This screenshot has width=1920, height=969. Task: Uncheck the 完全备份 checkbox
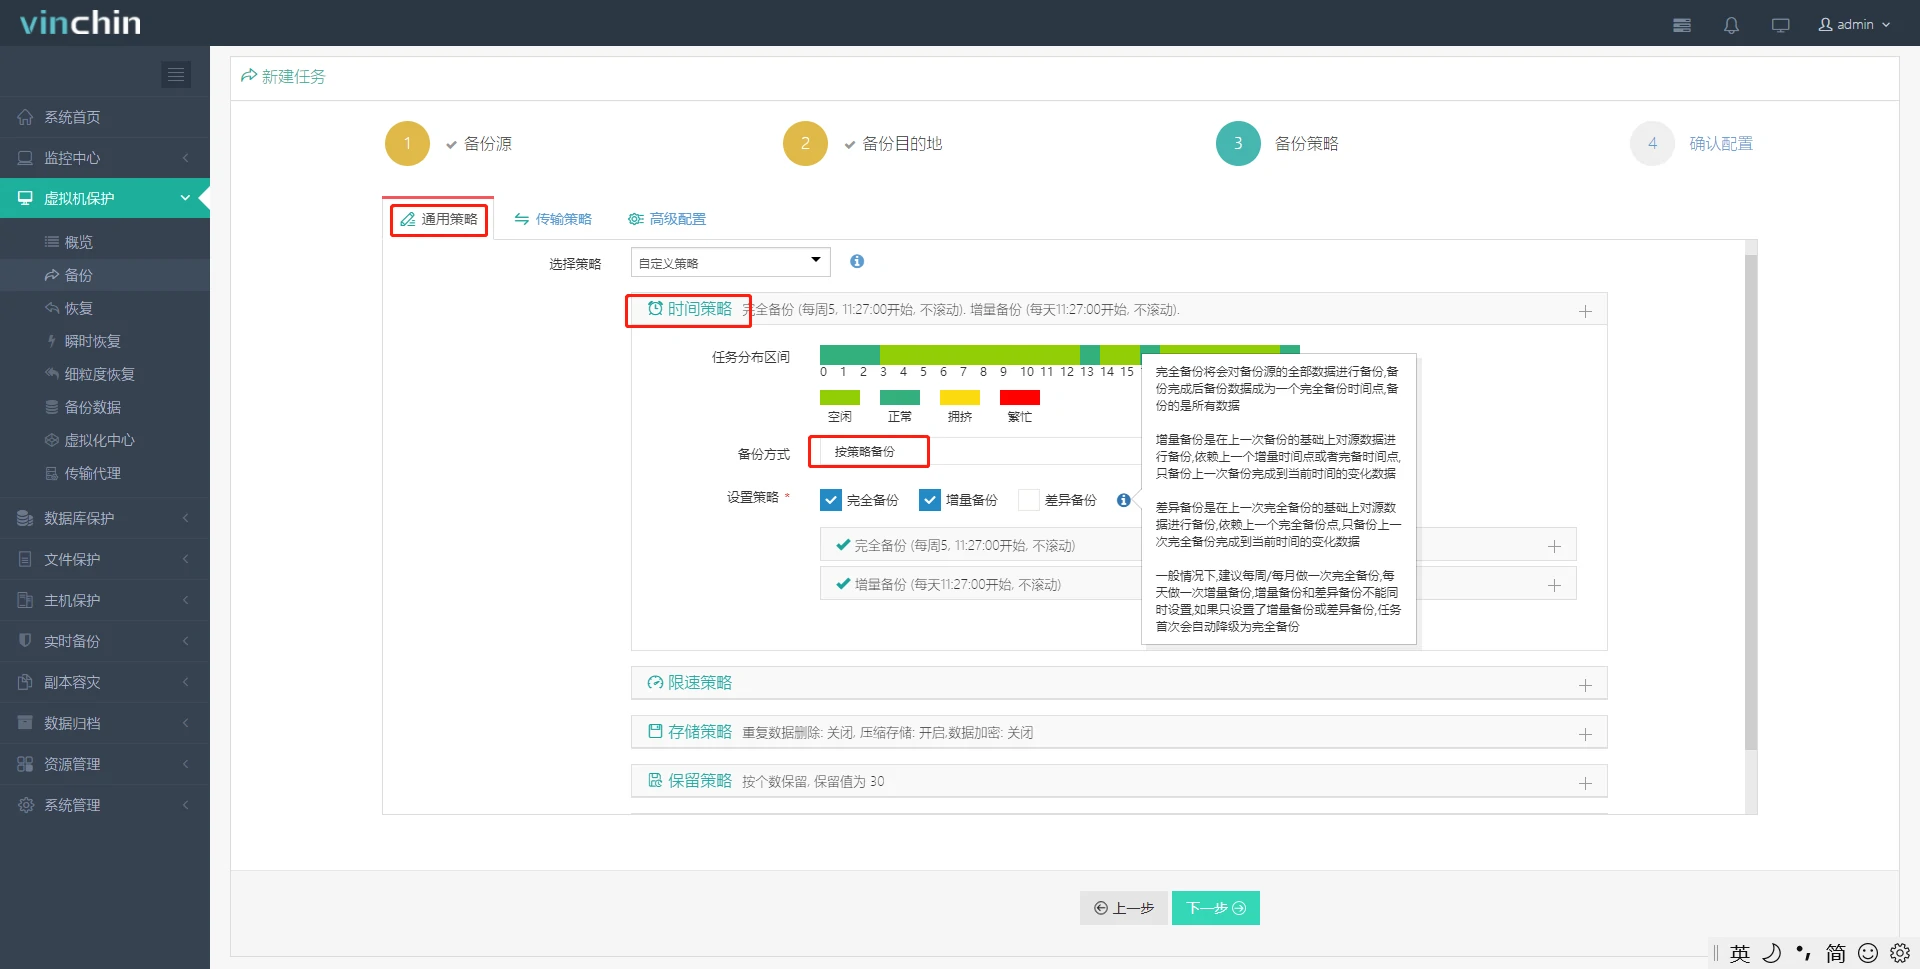831,500
